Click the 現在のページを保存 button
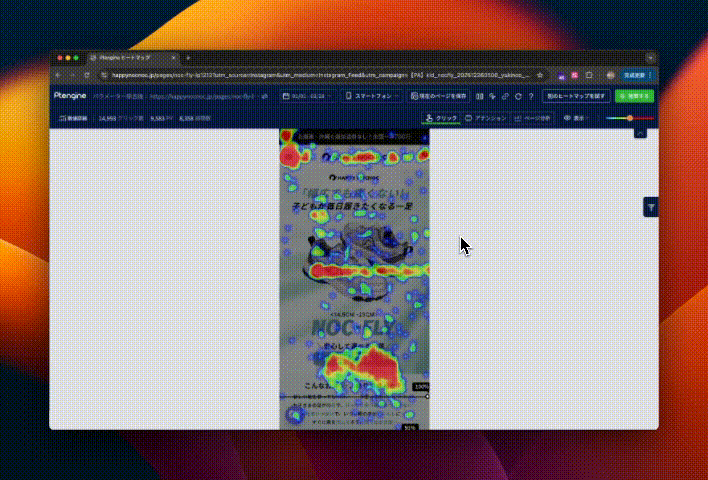 point(439,96)
